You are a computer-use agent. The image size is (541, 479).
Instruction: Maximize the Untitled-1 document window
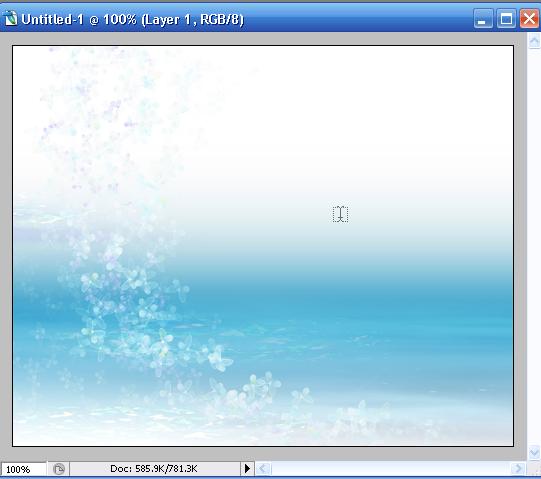pos(506,18)
